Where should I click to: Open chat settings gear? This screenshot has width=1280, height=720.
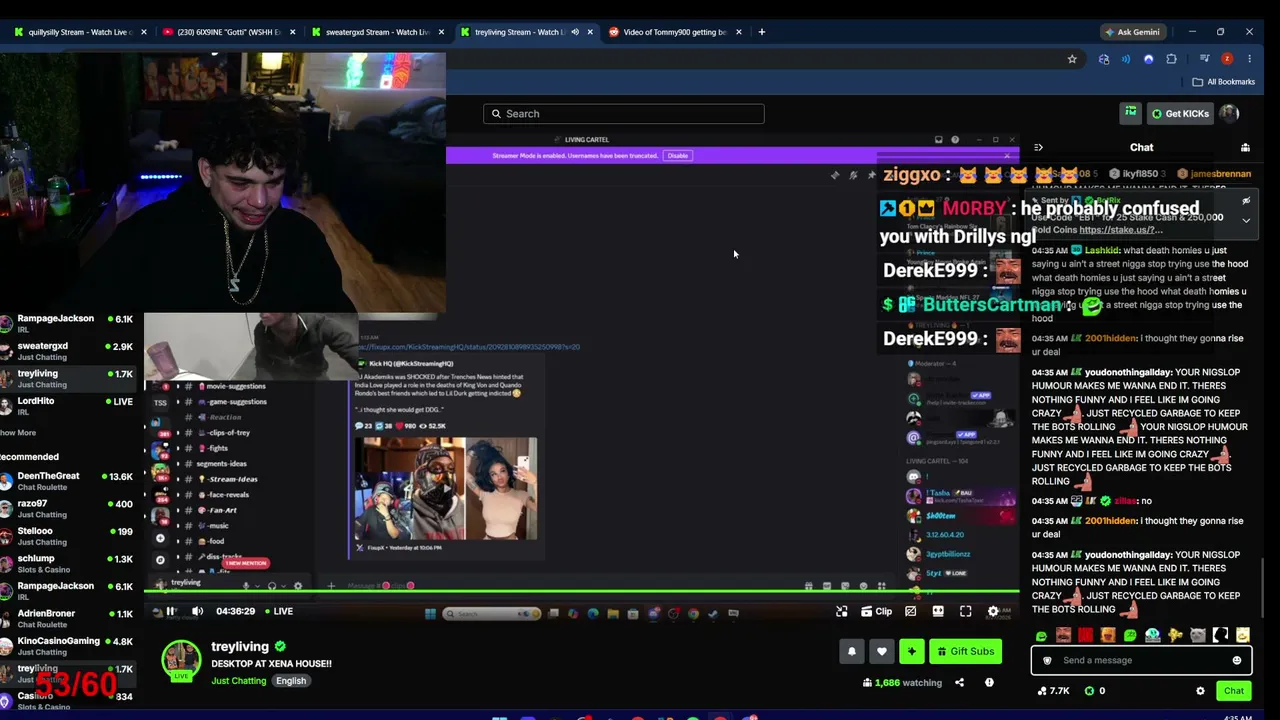[x=1200, y=691]
